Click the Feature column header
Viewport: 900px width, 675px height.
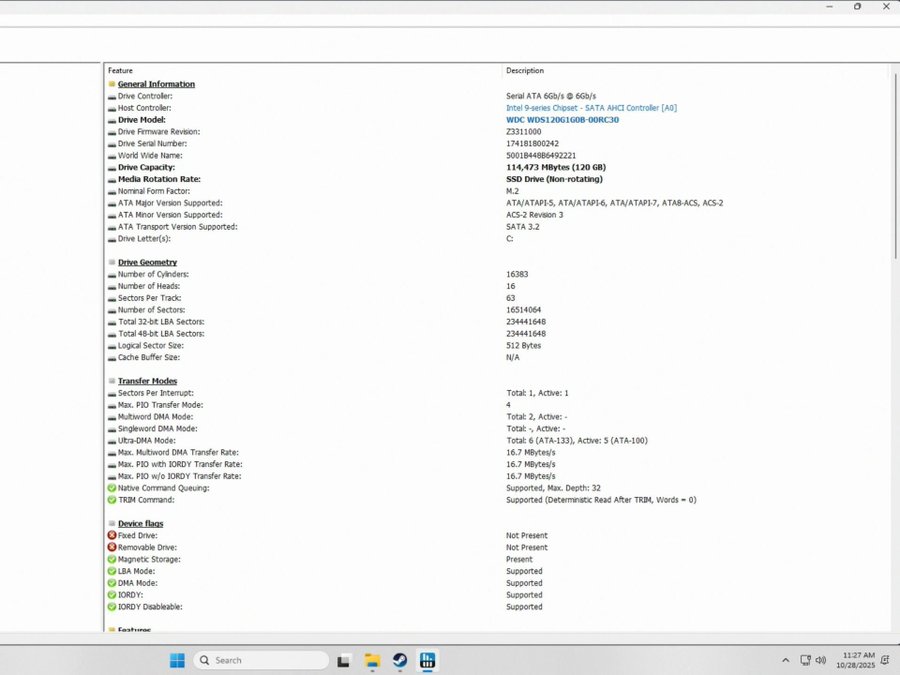[x=120, y=71]
